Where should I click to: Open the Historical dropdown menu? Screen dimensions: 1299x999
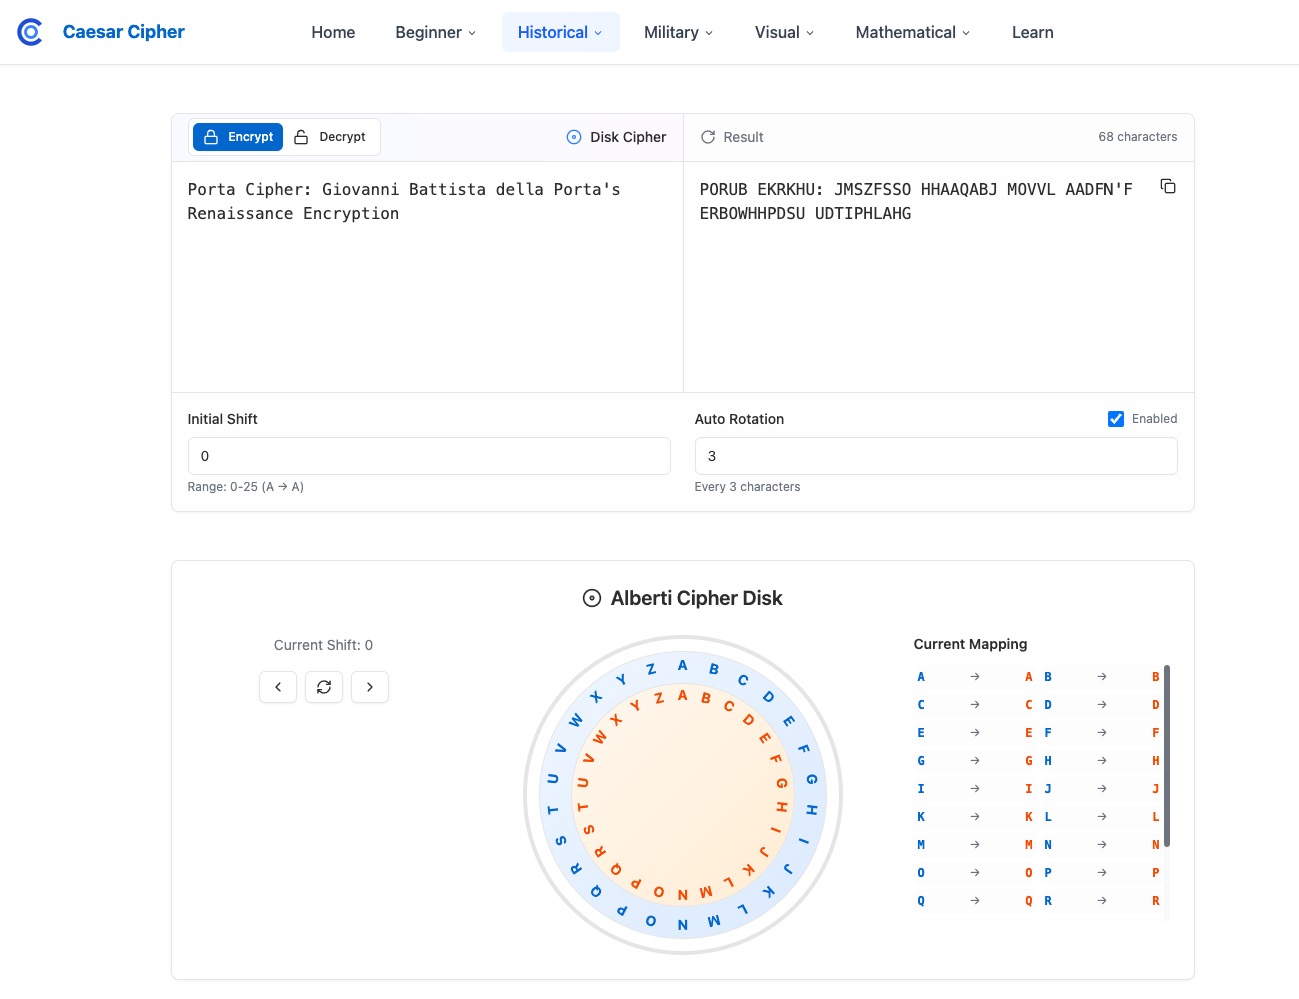(x=560, y=33)
